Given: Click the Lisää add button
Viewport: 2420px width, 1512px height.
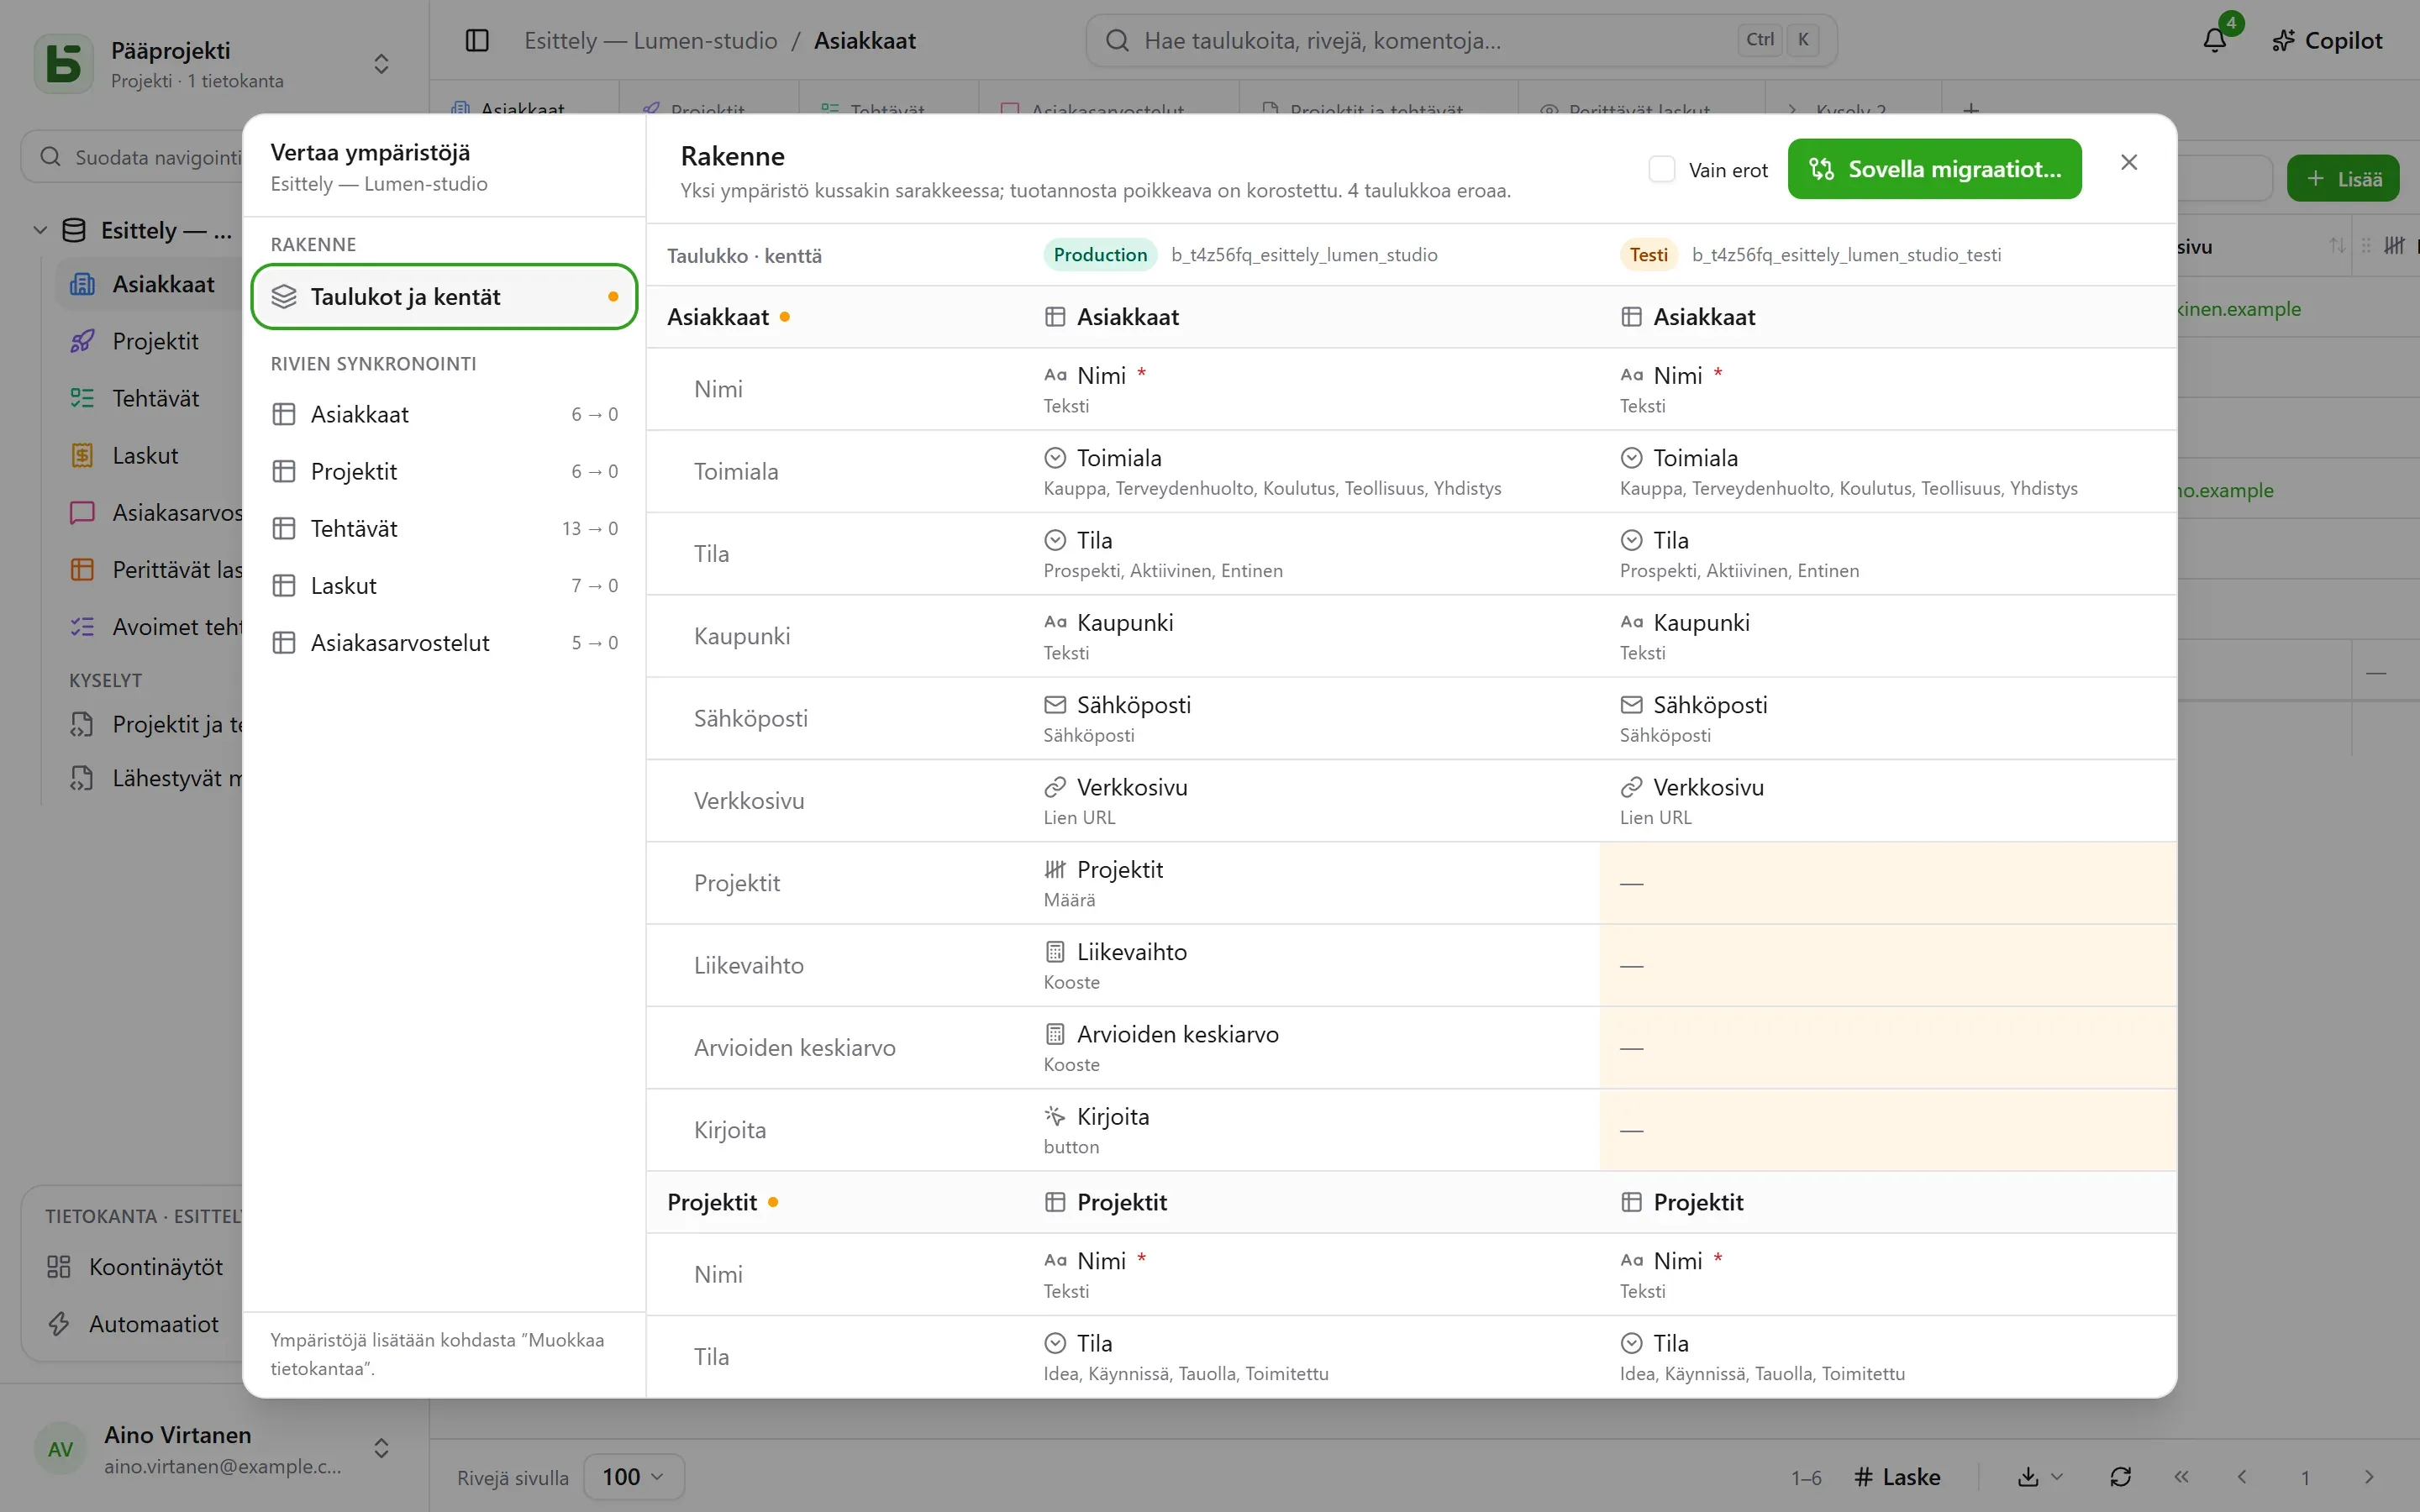Looking at the screenshot, I should coord(2342,179).
